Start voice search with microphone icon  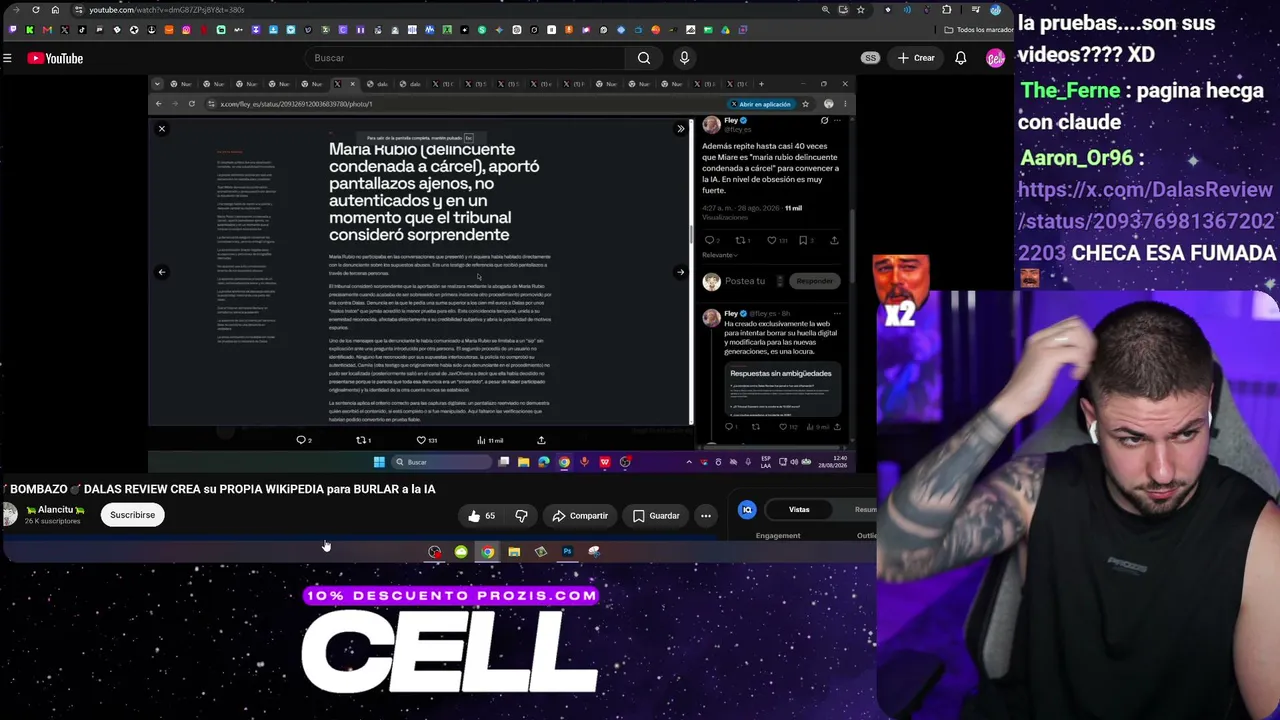tap(684, 58)
